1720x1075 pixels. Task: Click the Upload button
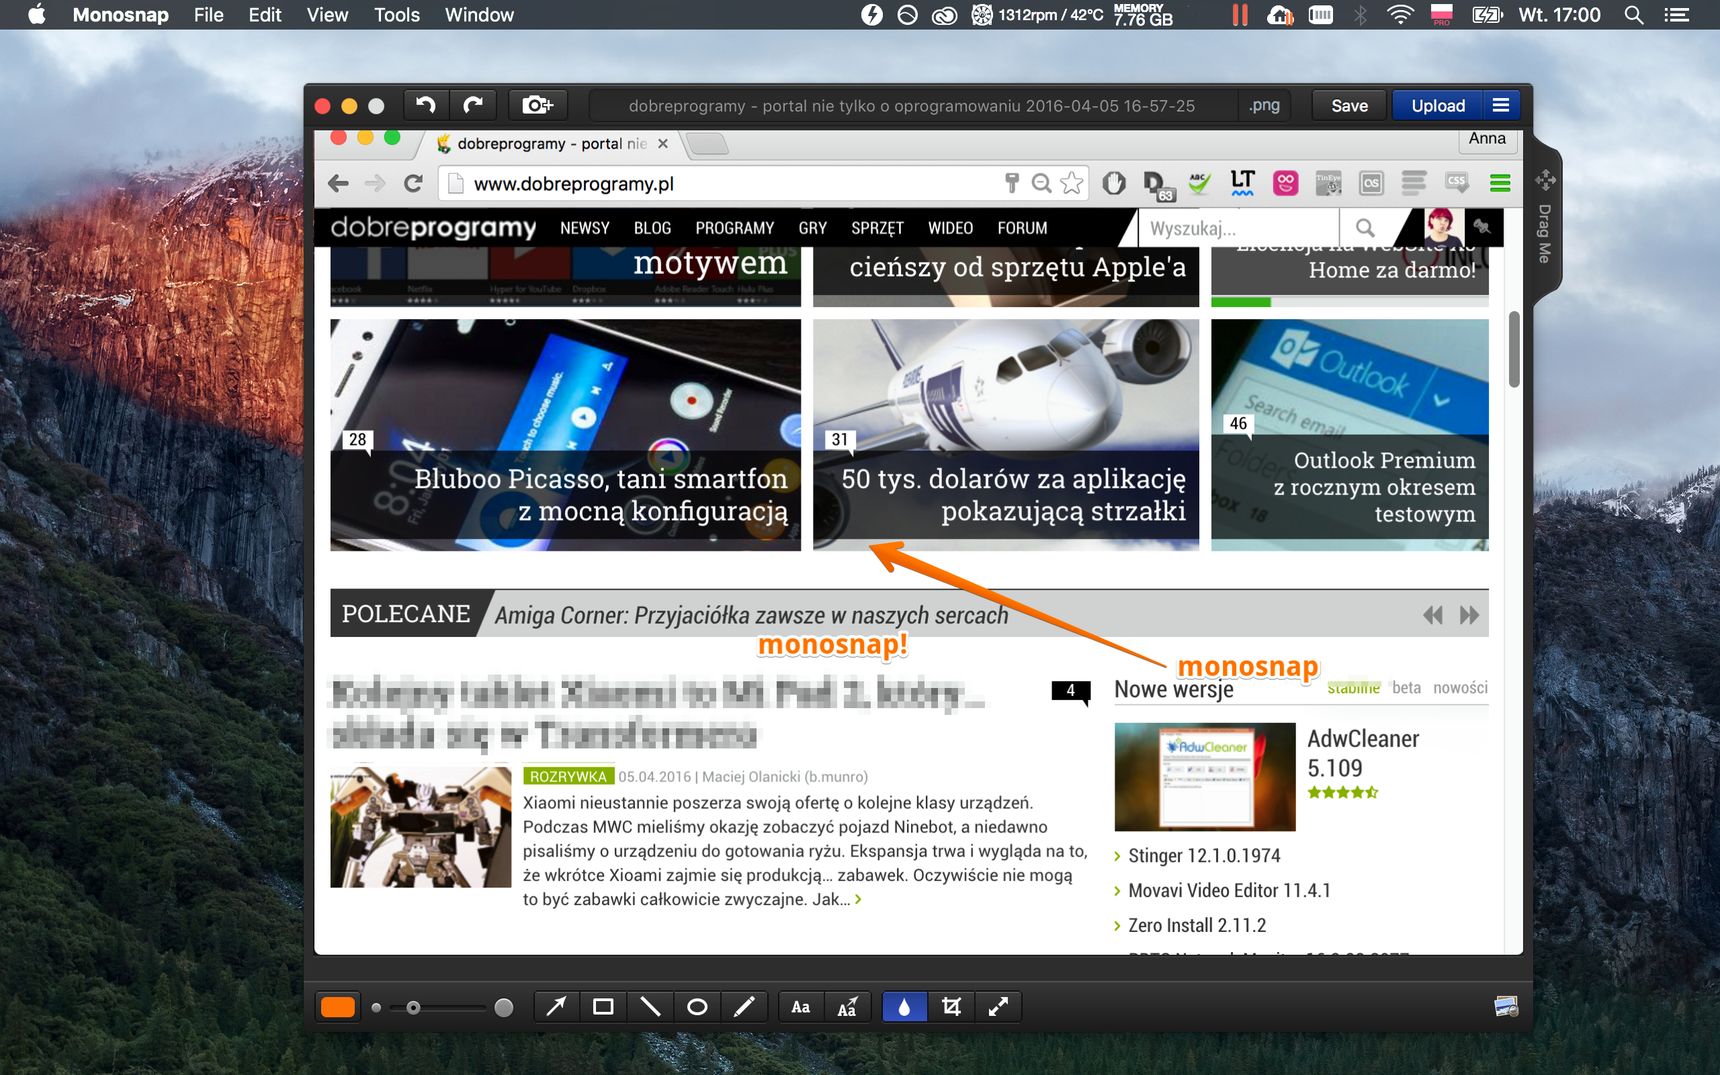click(x=1438, y=105)
